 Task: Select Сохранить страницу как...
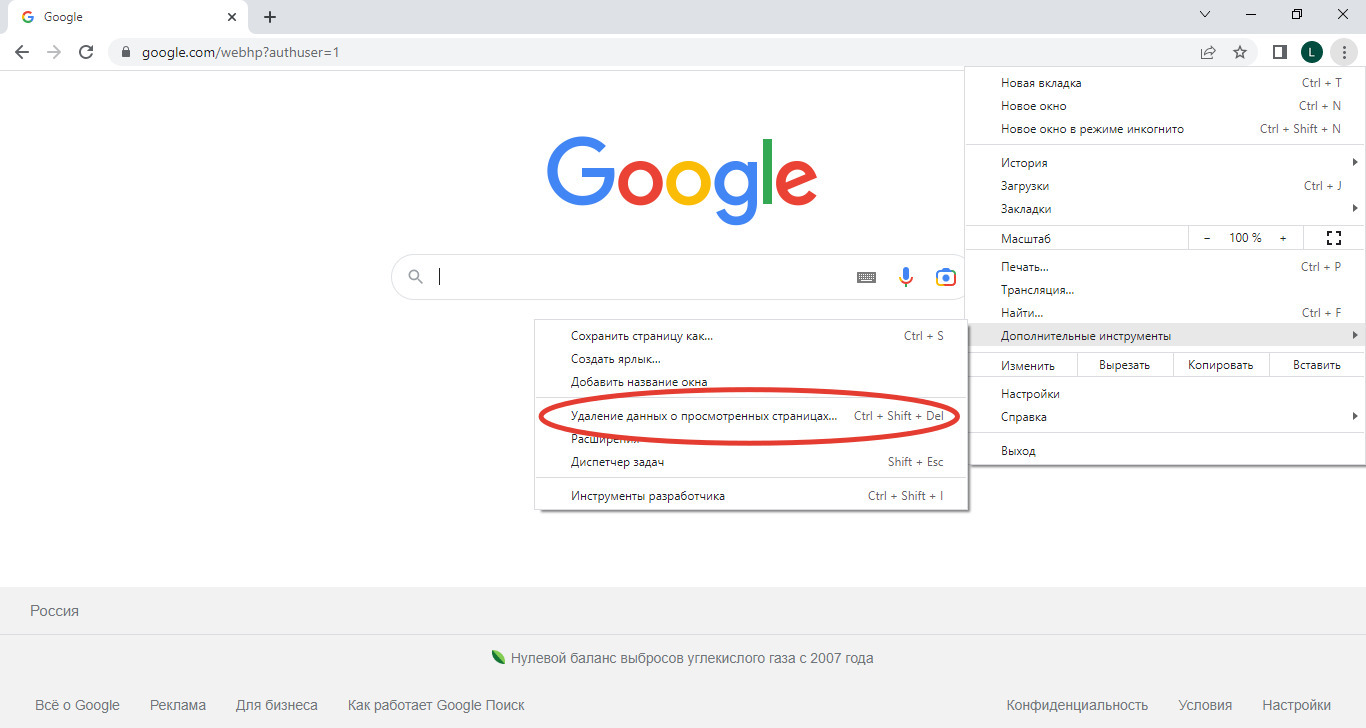click(751, 336)
